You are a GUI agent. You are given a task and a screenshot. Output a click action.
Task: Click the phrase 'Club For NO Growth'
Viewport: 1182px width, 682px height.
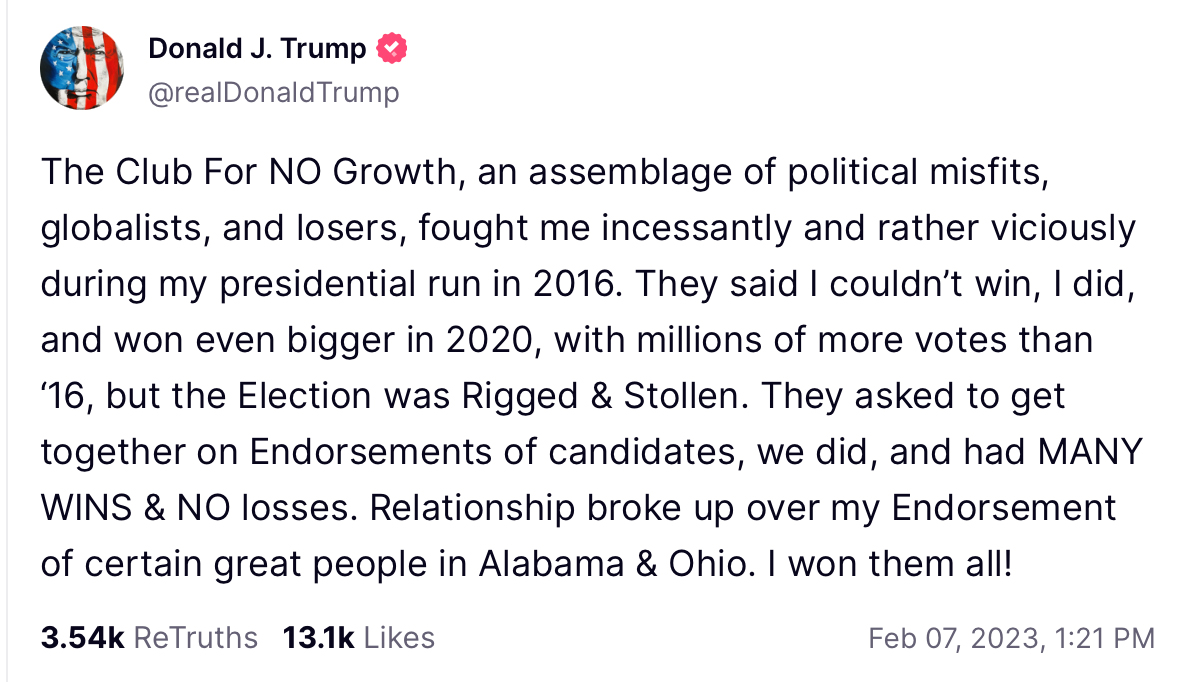286,172
